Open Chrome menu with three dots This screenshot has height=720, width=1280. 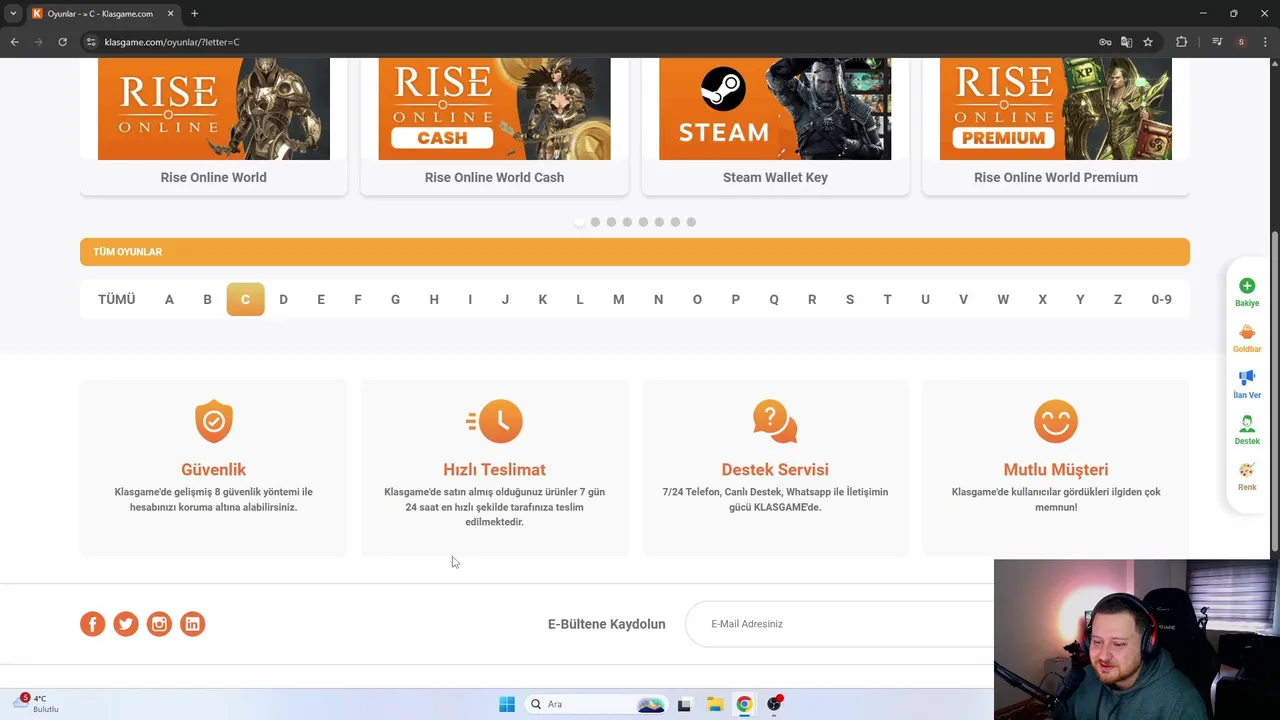pyautogui.click(x=1265, y=42)
